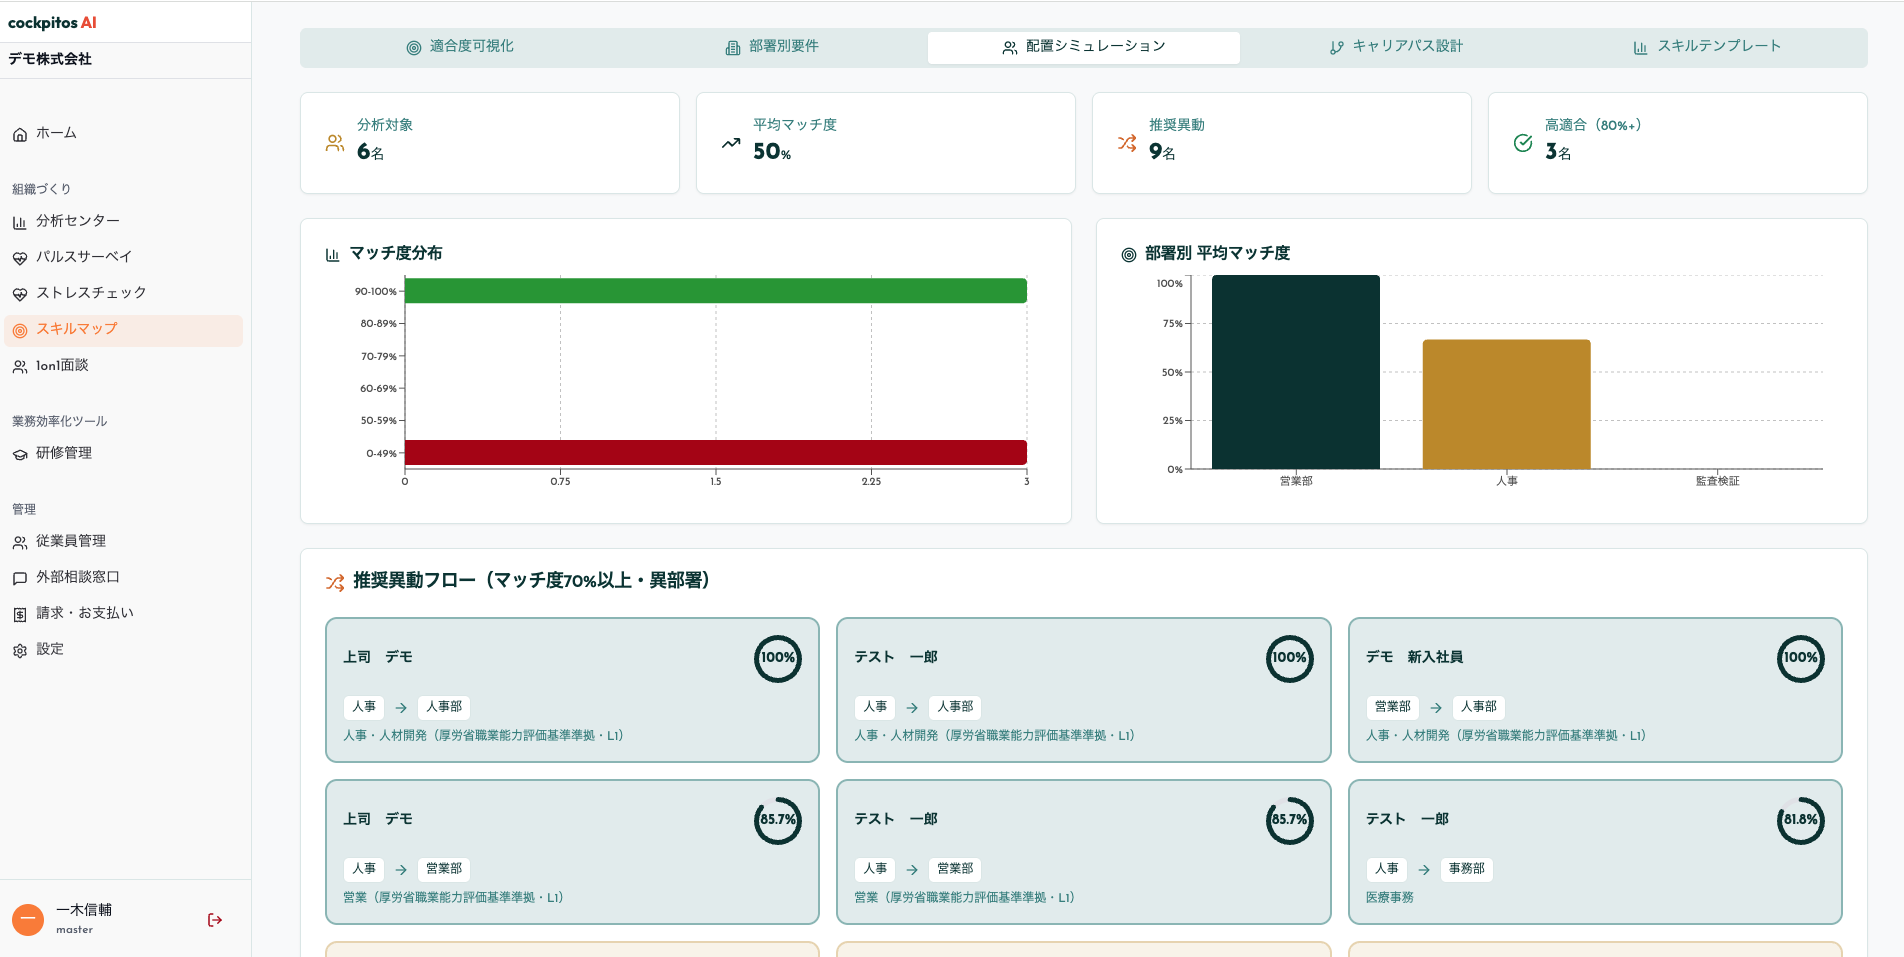This screenshot has width=1904, height=957.
Task: Click the arrow between 人事 and 事務部
Action: tap(1424, 870)
